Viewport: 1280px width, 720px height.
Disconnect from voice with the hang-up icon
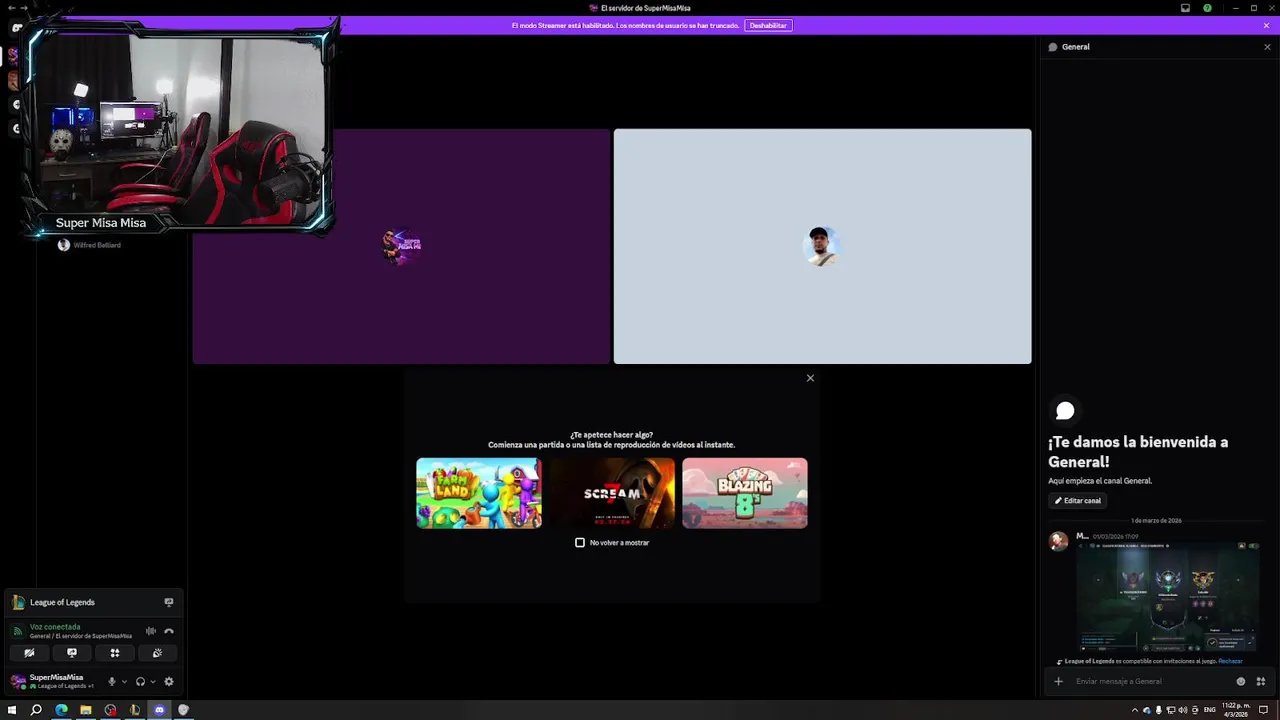tap(169, 631)
